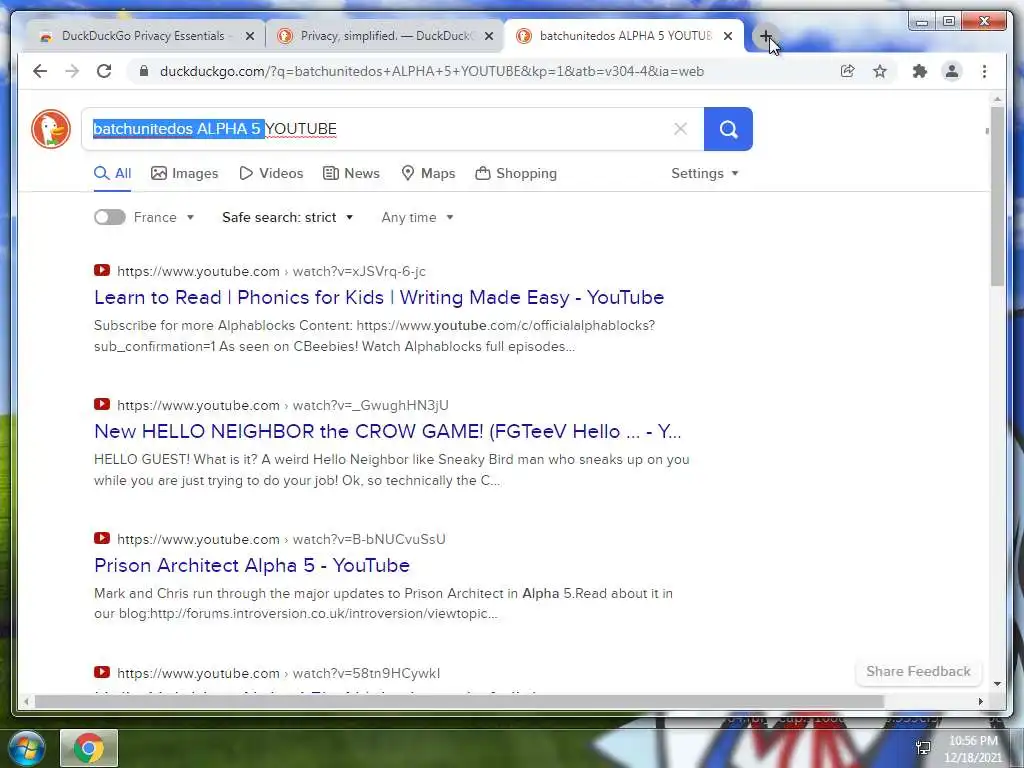The image size is (1024, 768).
Task: Click the Subscribe for more Alphablocks snippet
Action: click(374, 336)
